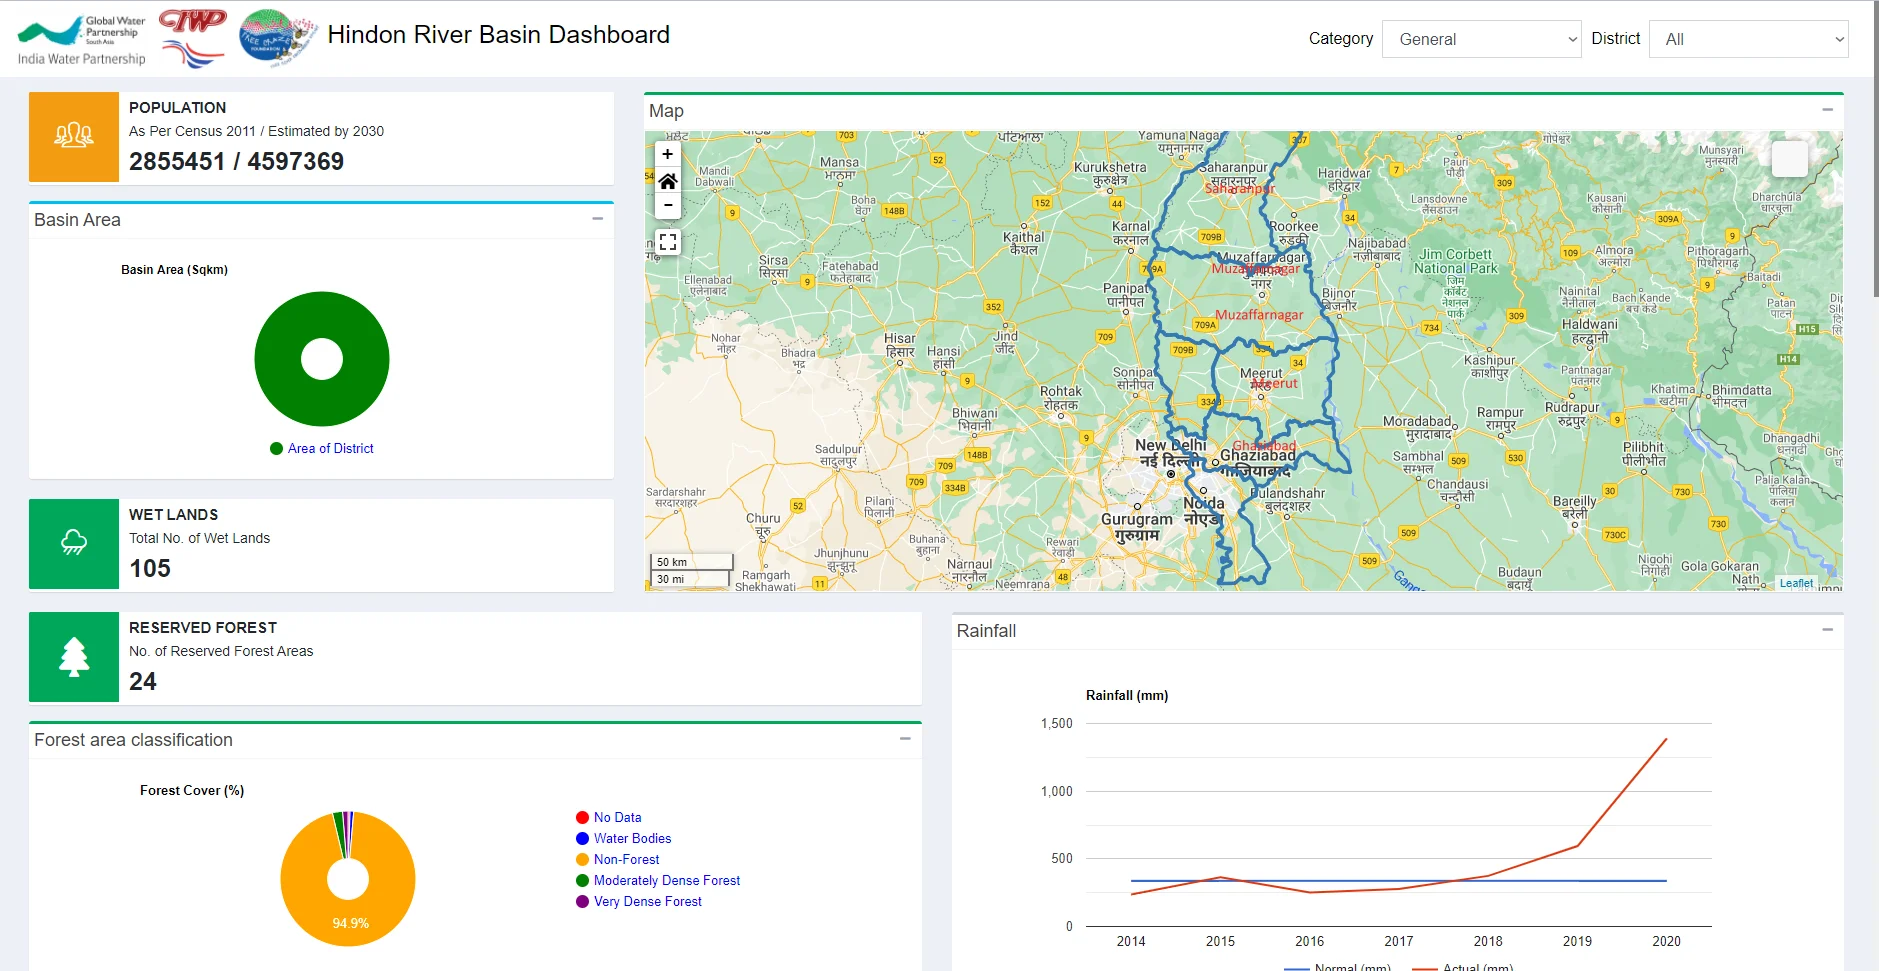Click the Hindon River Basin Dashboard title

[x=499, y=35]
